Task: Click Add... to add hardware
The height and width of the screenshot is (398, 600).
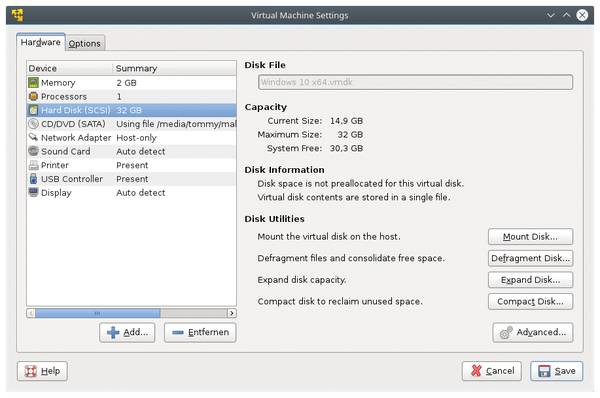Action: click(x=127, y=332)
